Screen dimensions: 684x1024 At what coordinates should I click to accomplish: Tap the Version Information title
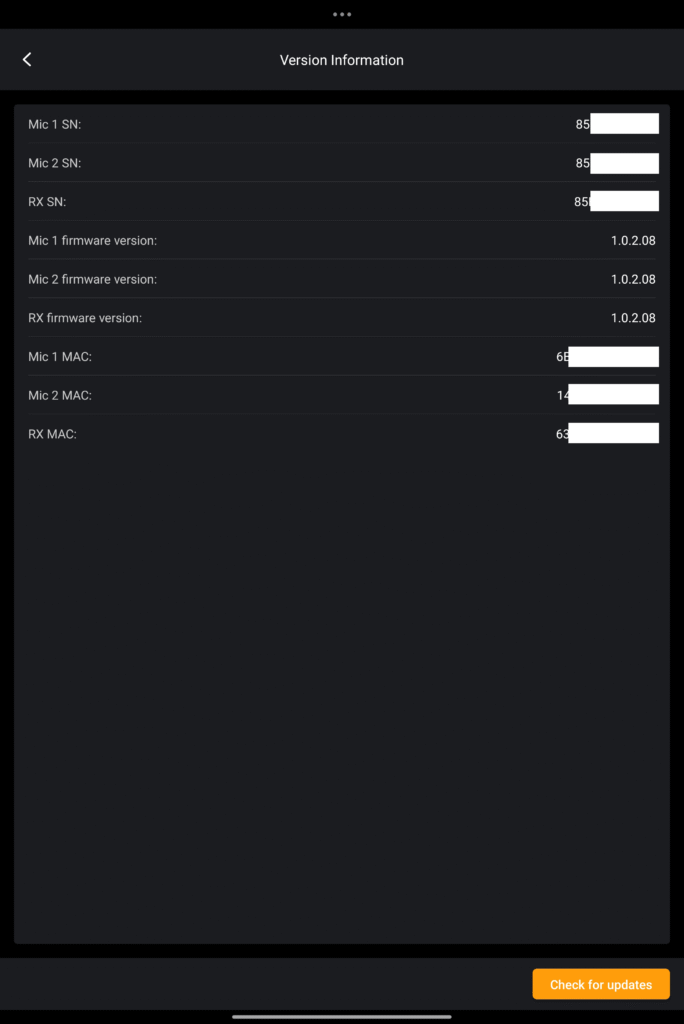coord(342,60)
